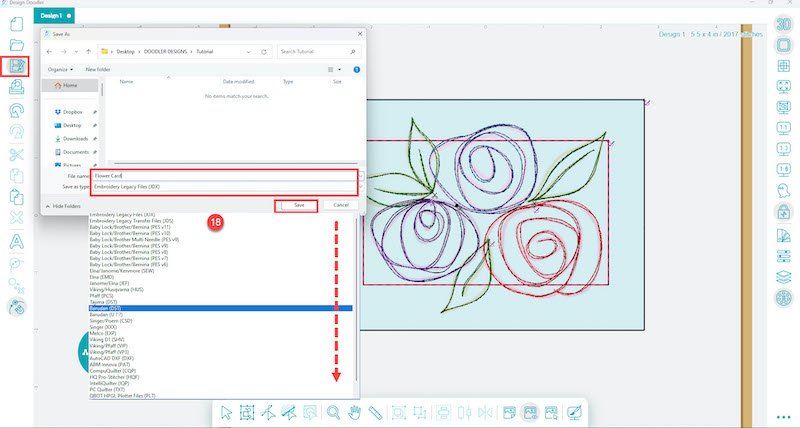The height and width of the screenshot is (428, 800).
Task: Click Hide Folders in the dialog
Action: pyautogui.click(x=63, y=206)
